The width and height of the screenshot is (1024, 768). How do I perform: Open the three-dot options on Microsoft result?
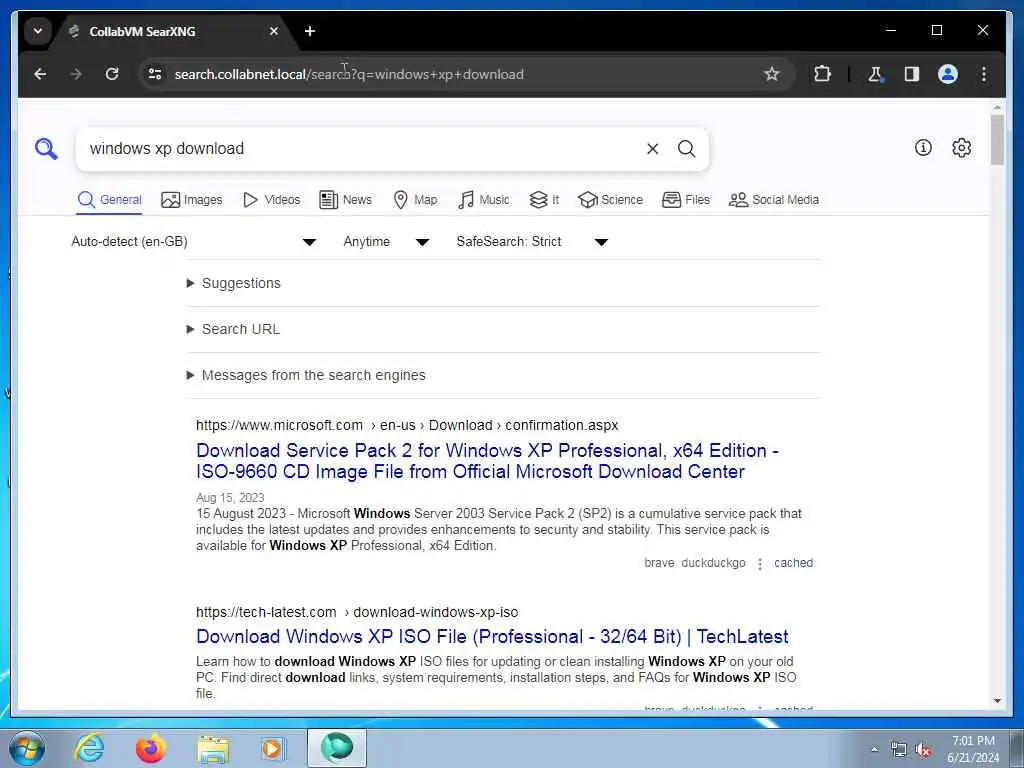[760, 564]
